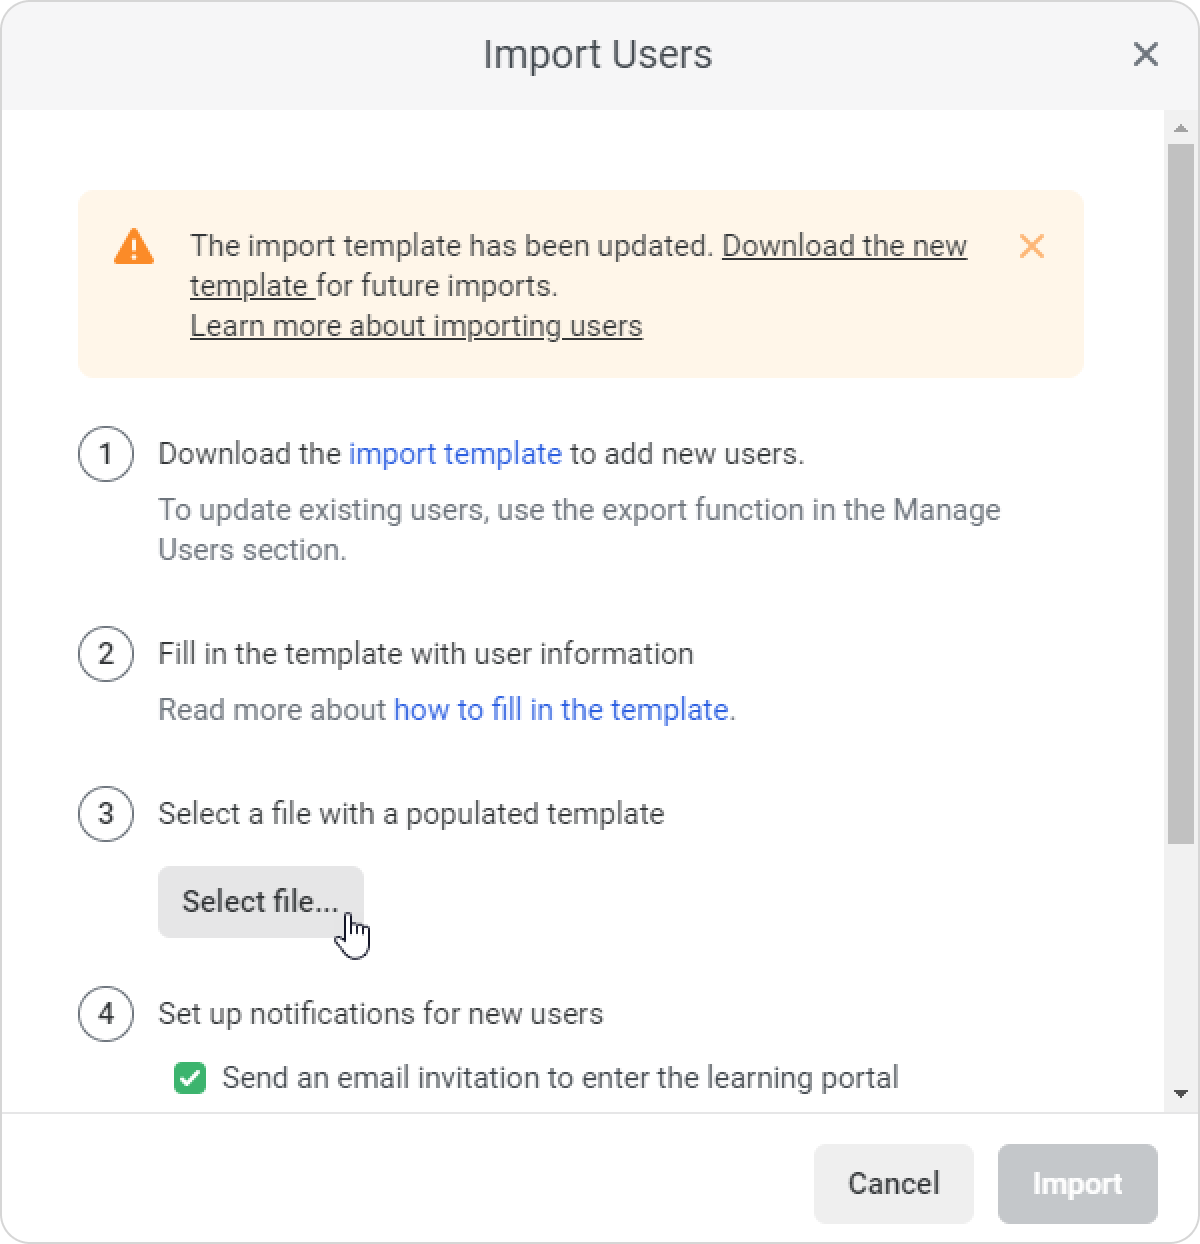
Task: Click the "Import Users" dialog title
Action: pyautogui.click(x=598, y=54)
